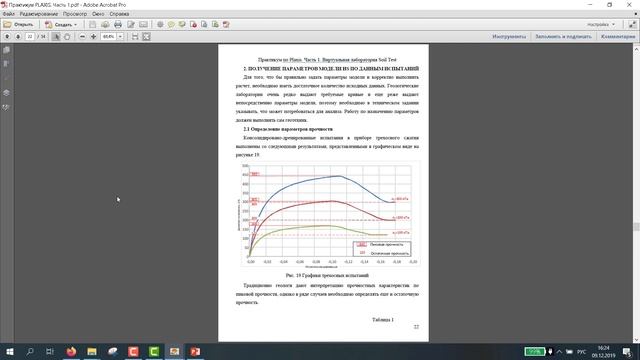
Task: Go to previous page arrow
Action: pyautogui.click(x=7, y=37)
